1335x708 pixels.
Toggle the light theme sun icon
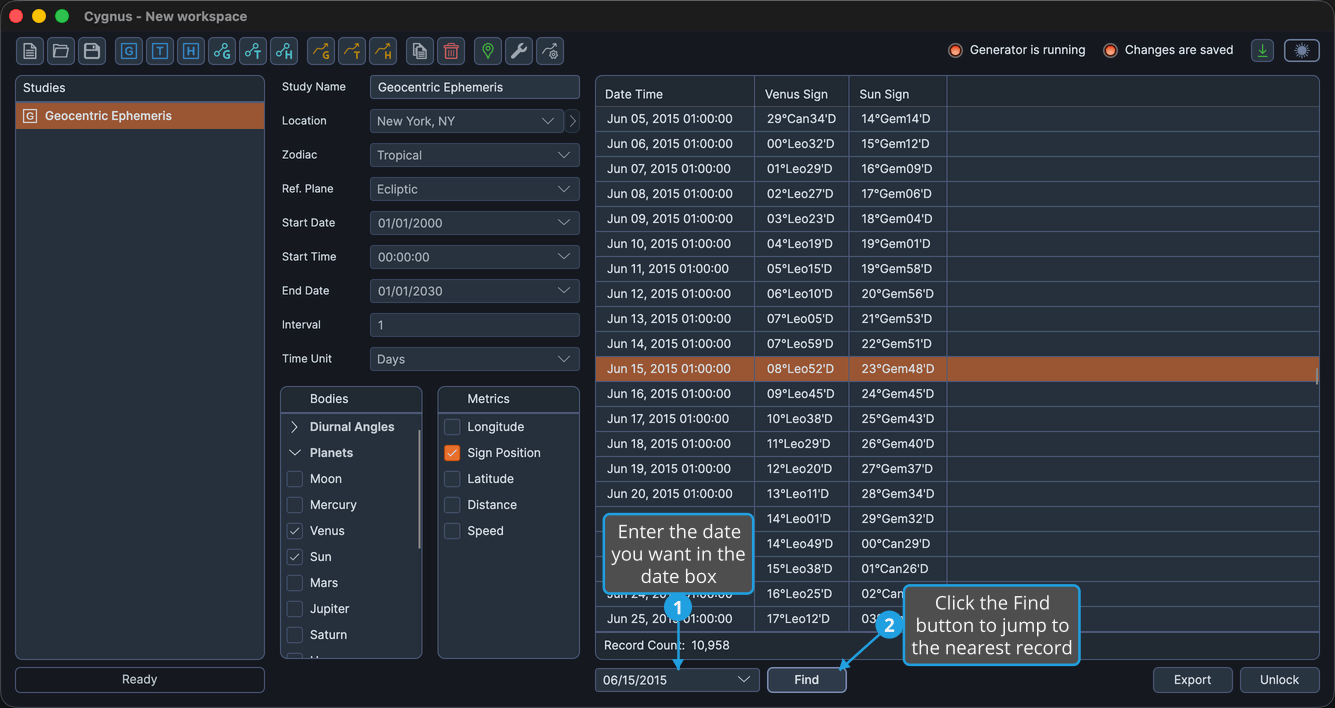click(x=1302, y=50)
